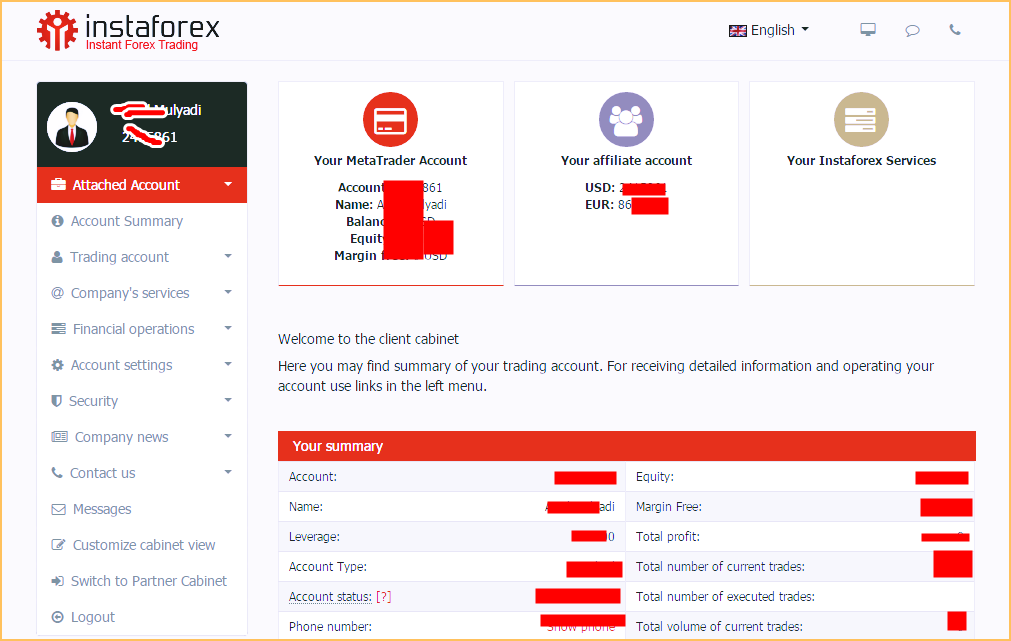The image size is (1011, 641).
Task: Click the envelope icon beside Messages
Action: click(58, 509)
